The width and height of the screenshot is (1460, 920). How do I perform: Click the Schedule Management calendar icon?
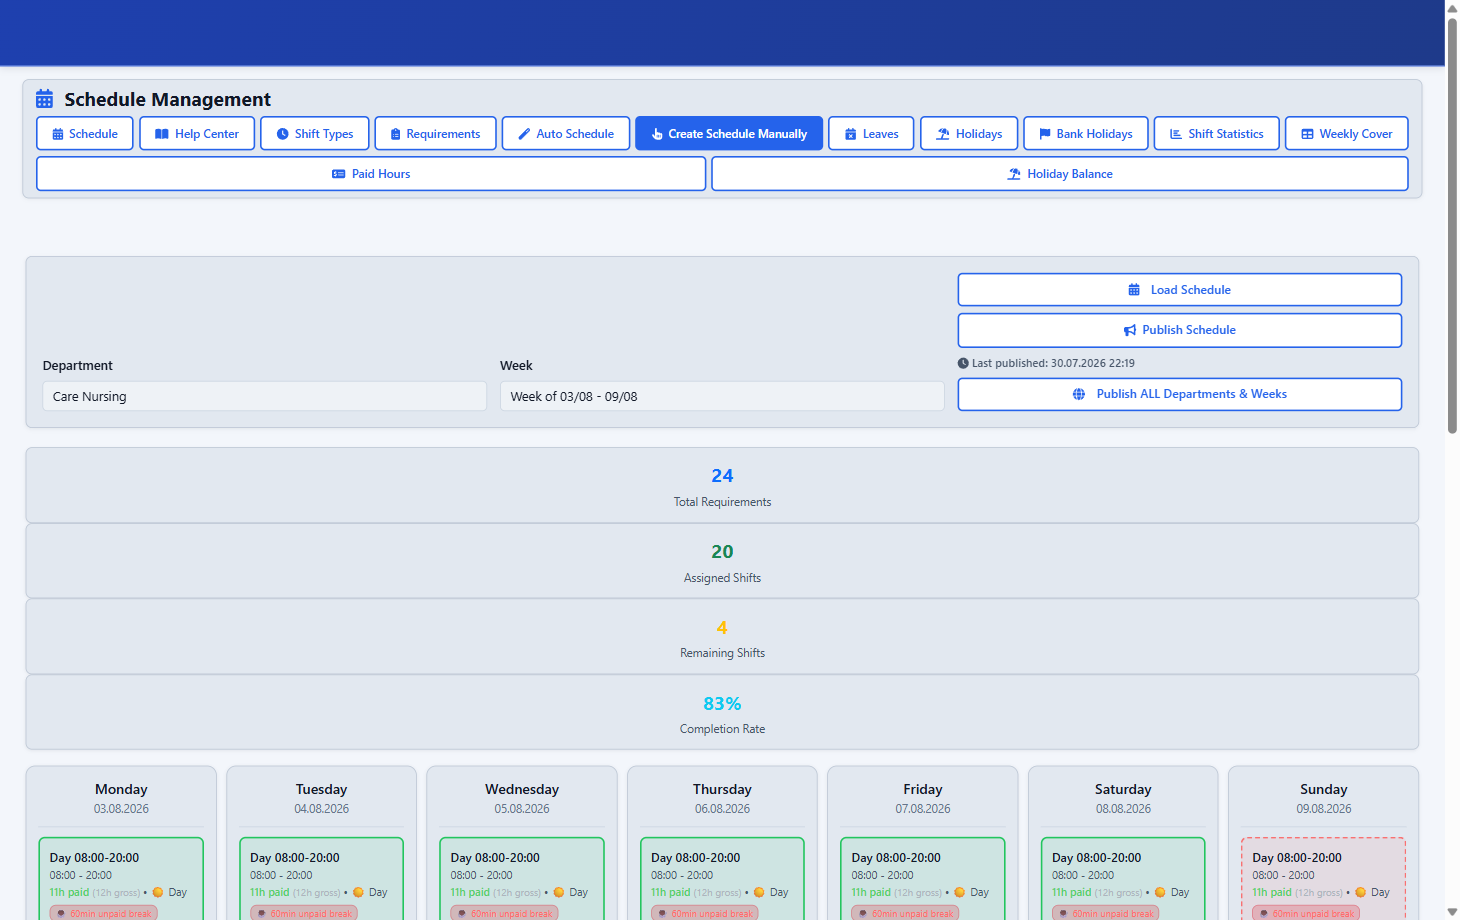point(44,99)
